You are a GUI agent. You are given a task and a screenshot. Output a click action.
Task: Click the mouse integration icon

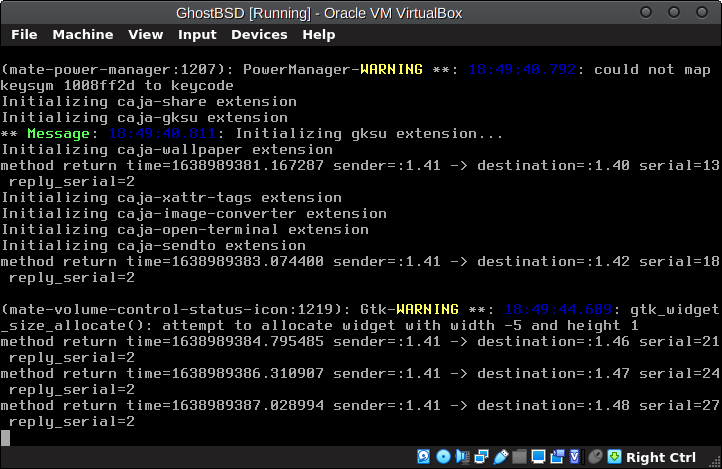click(595, 457)
